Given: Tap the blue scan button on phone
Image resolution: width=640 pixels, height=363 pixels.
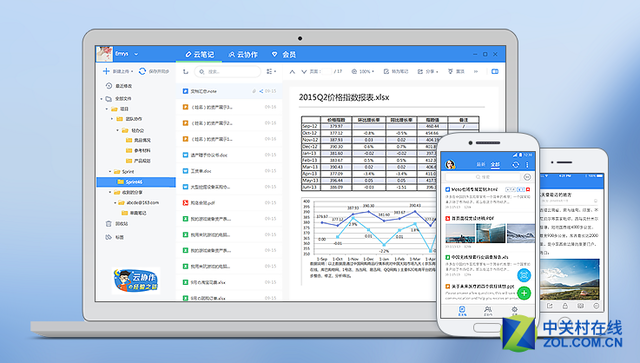Looking at the screenshot, I should 524,275.
